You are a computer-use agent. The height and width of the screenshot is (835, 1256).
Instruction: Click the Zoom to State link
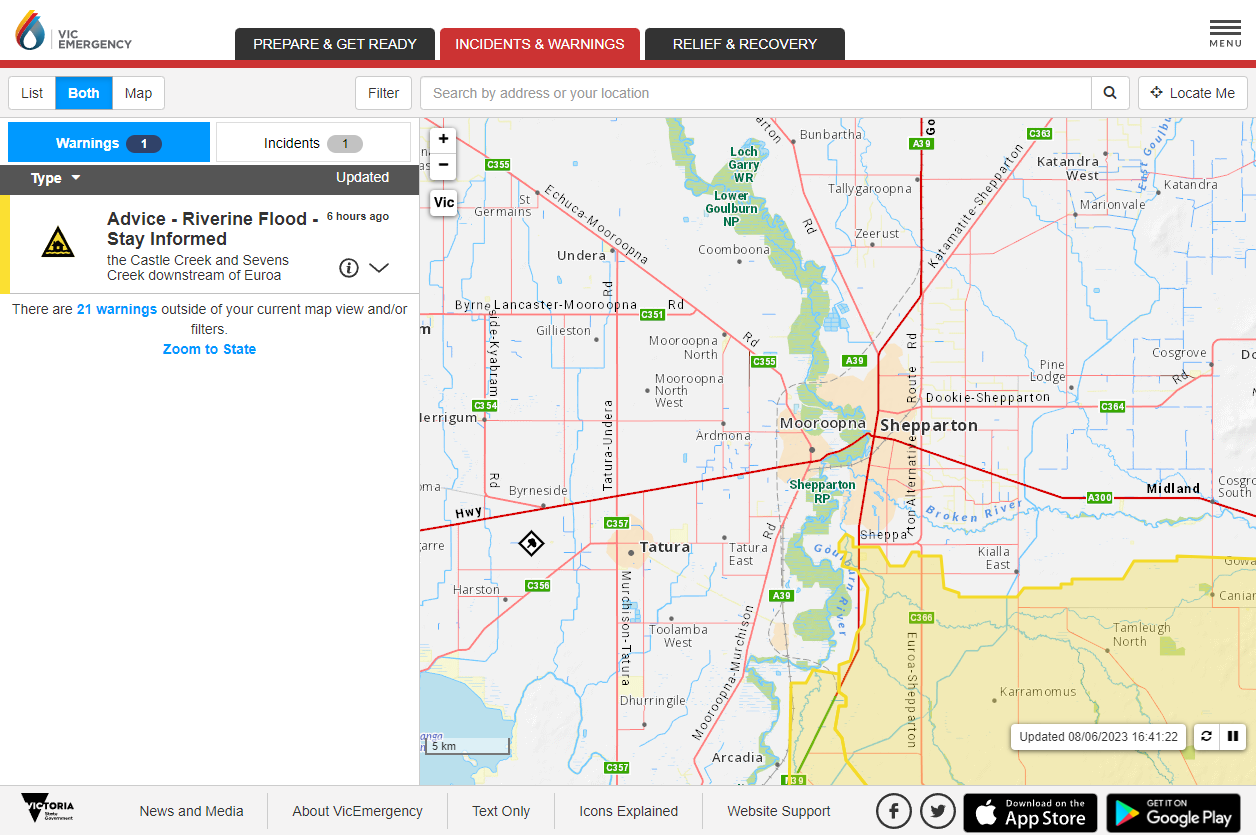click(209, 349)
